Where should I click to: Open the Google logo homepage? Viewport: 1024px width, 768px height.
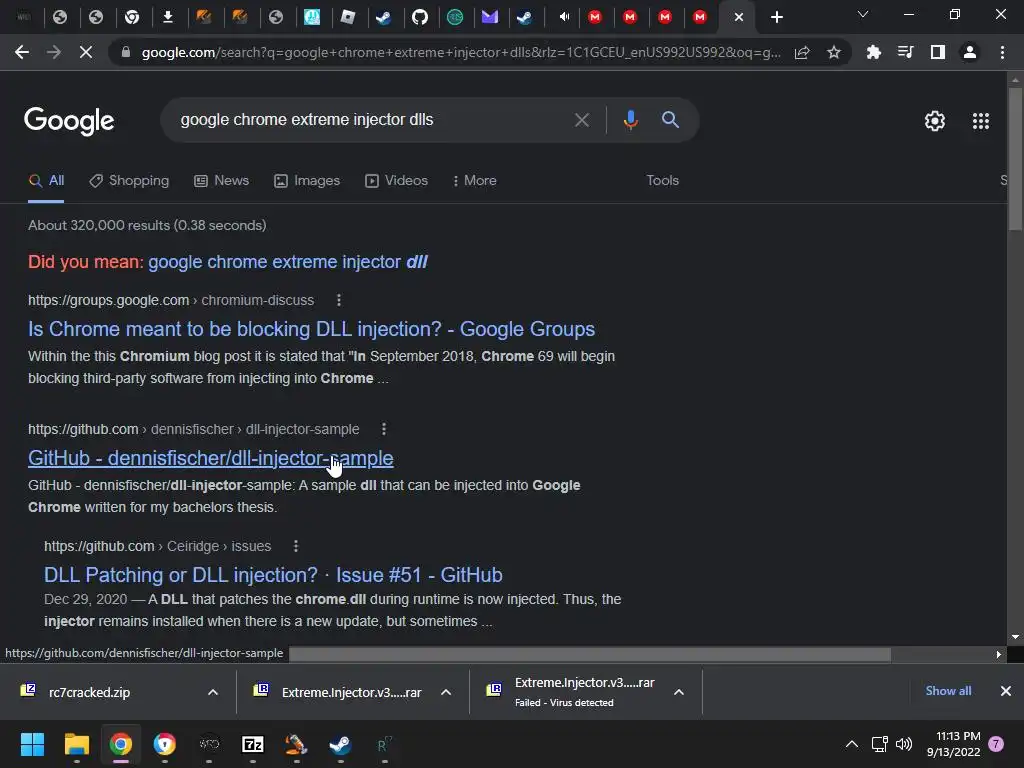point(69,121)
